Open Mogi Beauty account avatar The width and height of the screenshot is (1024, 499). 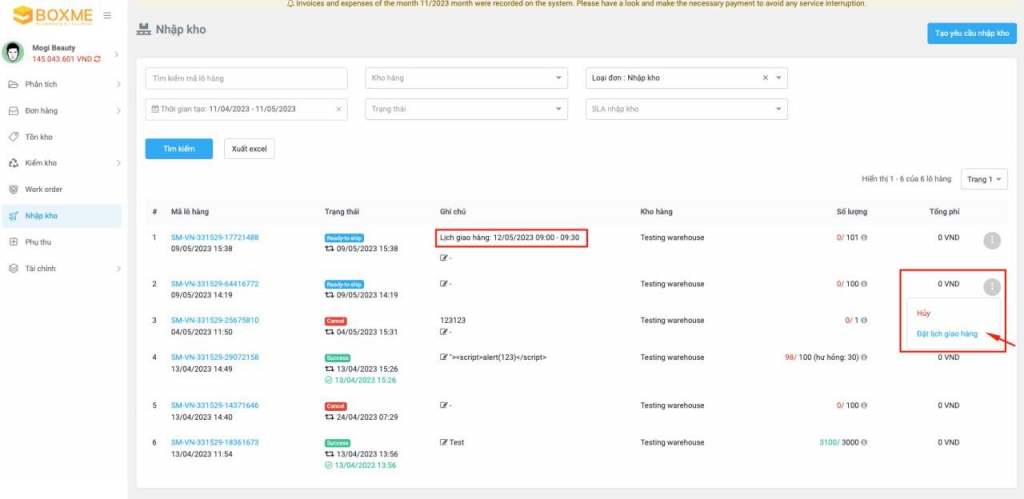point(13,52)
